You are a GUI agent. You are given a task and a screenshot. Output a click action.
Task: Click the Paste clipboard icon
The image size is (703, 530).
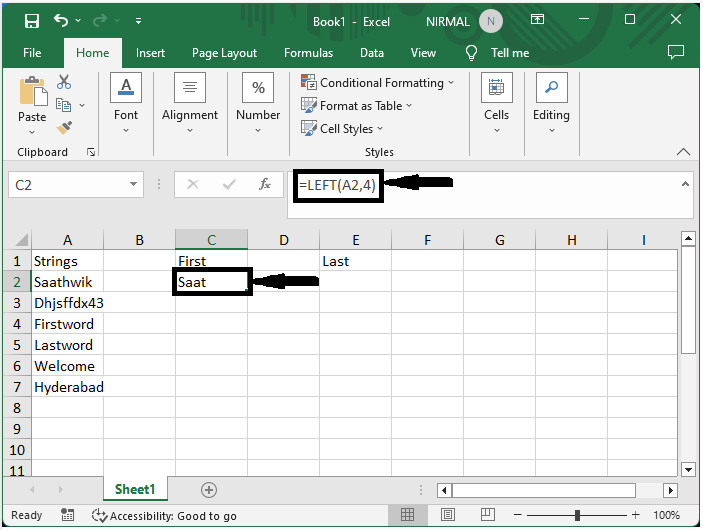(x=33, y=91)
